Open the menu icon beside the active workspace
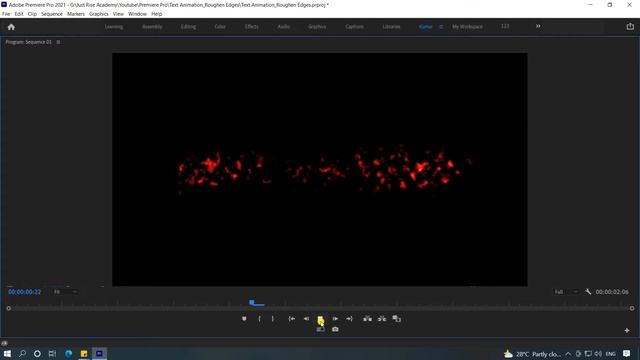The height and width of the screenshot is (360, 640). [441, 27]
